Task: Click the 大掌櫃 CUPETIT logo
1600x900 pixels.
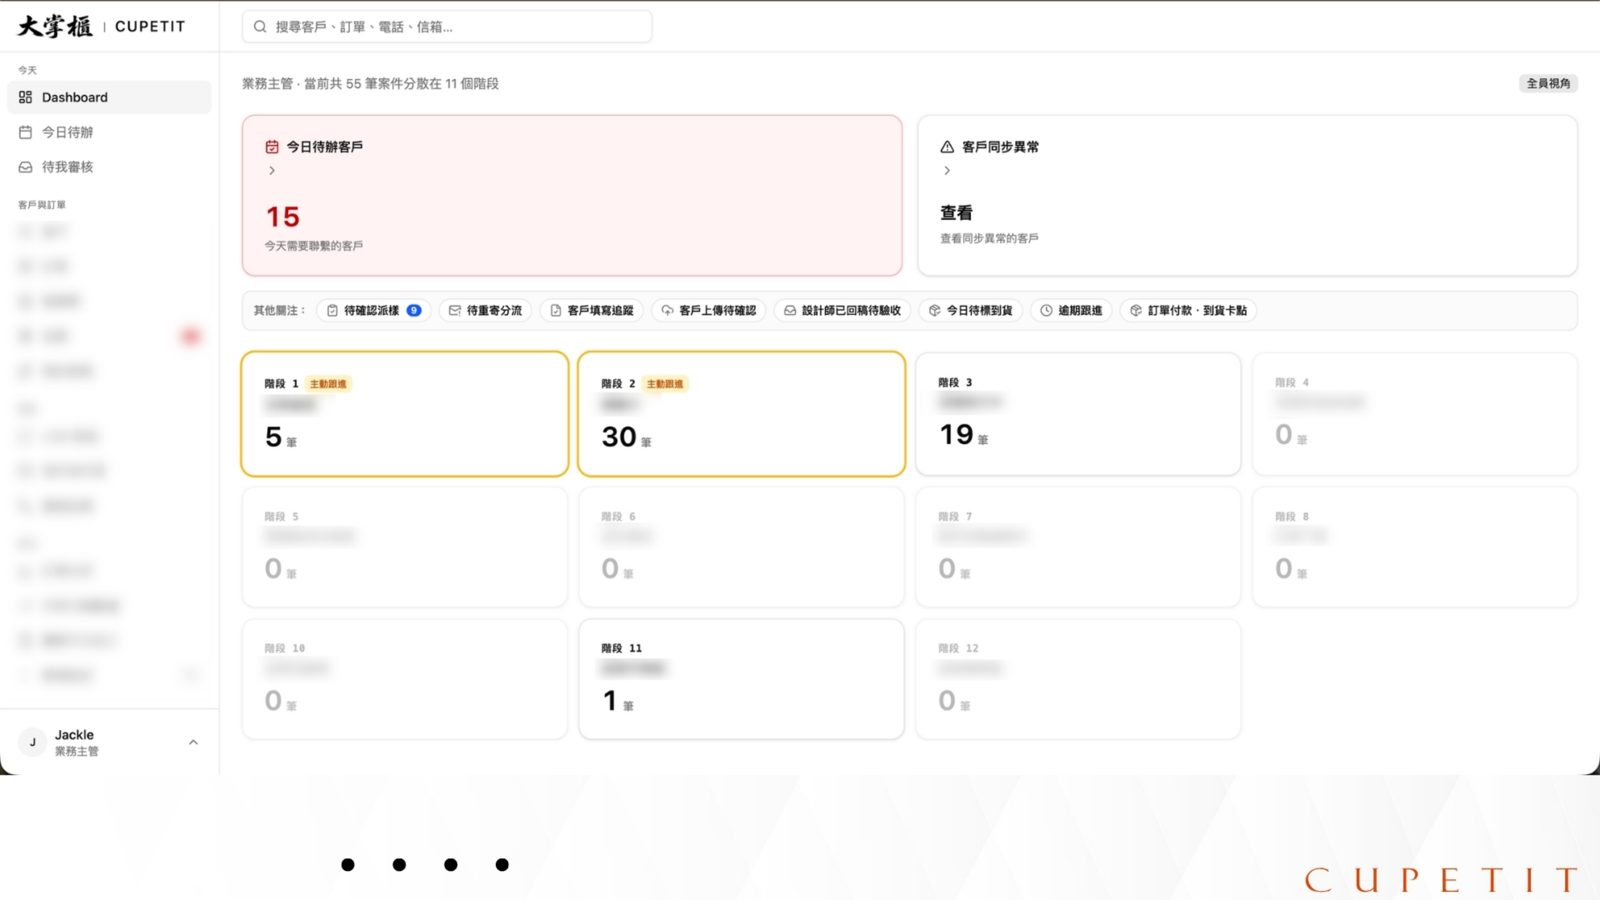Action: 101,26
